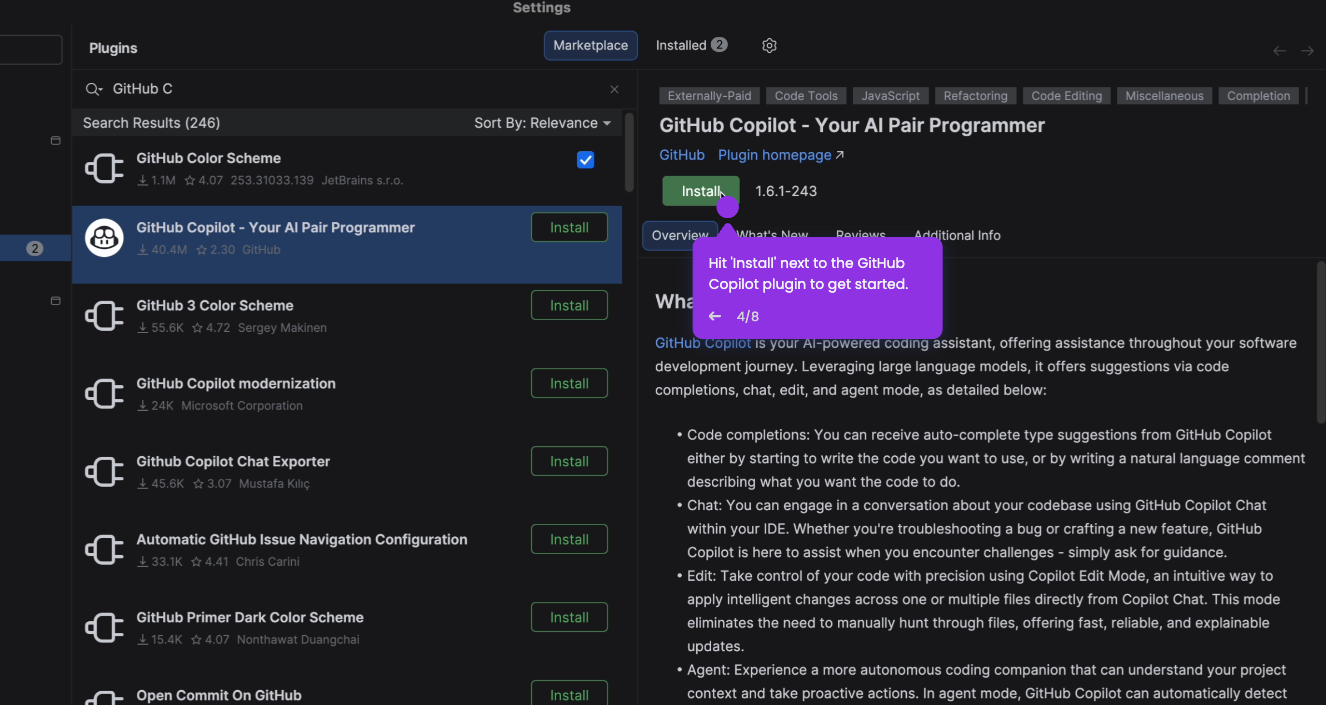Click GitHub Primer Dark Color Scheme icon

tap(104, 628)
